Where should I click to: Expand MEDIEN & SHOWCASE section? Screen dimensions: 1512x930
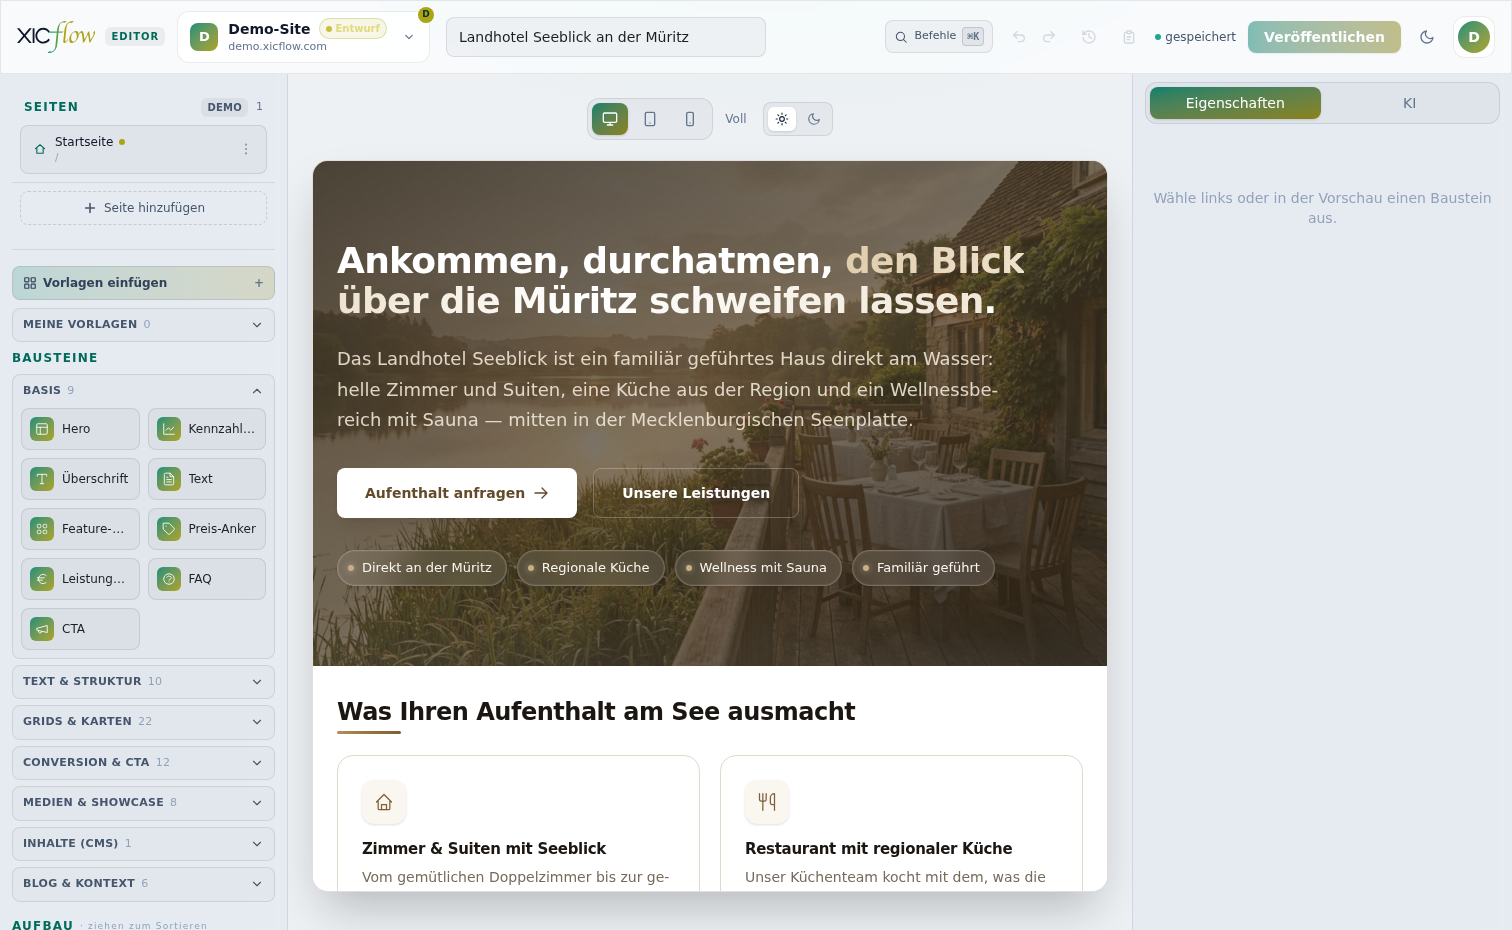[143, 803]
